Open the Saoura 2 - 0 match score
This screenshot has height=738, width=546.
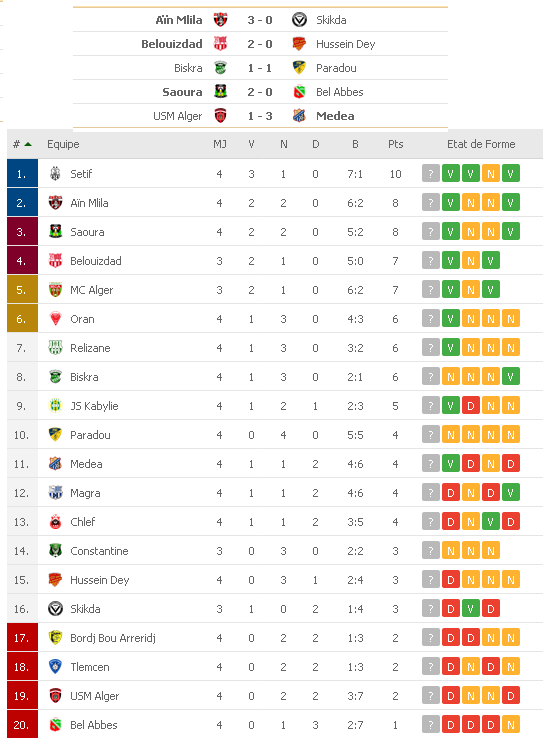point(260,92)
